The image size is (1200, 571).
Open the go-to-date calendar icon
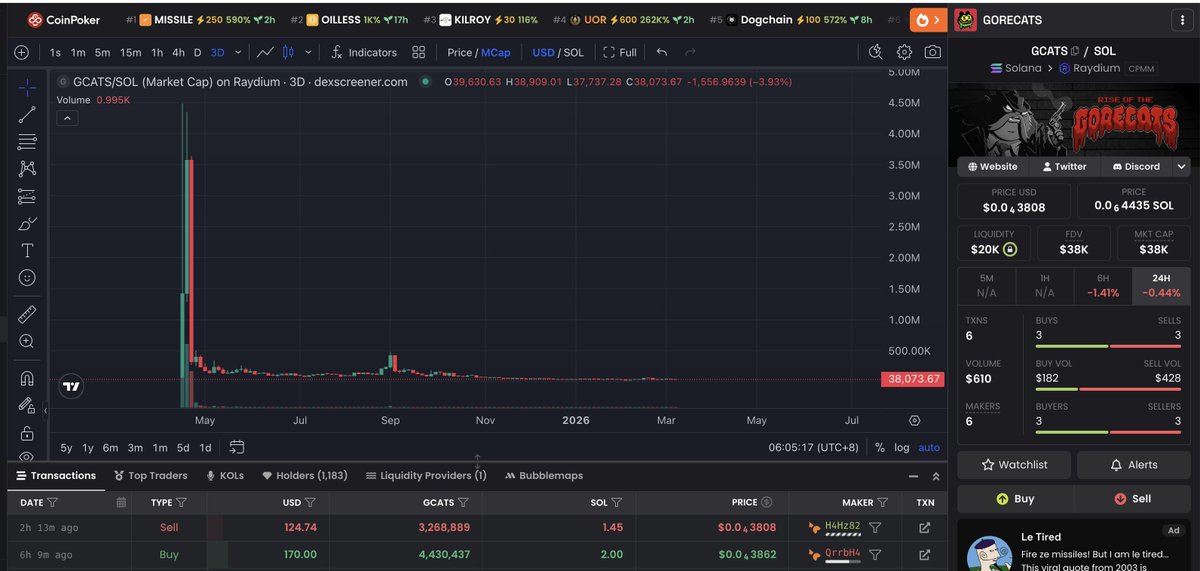click(236, 447)
